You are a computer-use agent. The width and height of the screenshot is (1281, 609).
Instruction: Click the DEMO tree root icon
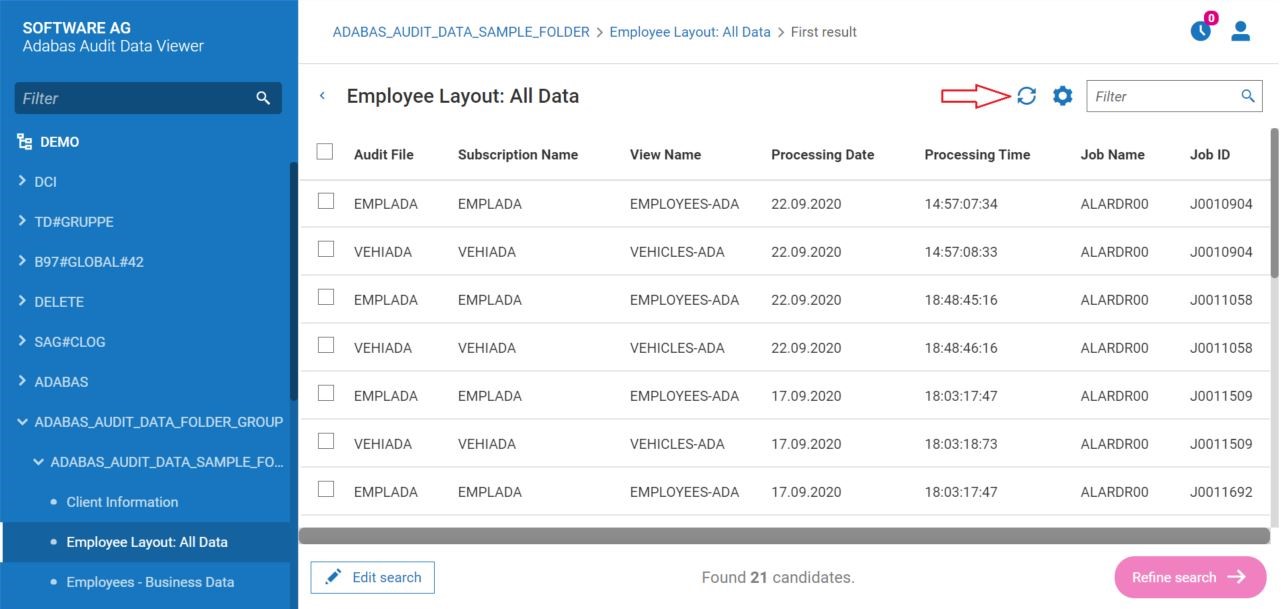point(26,142)
